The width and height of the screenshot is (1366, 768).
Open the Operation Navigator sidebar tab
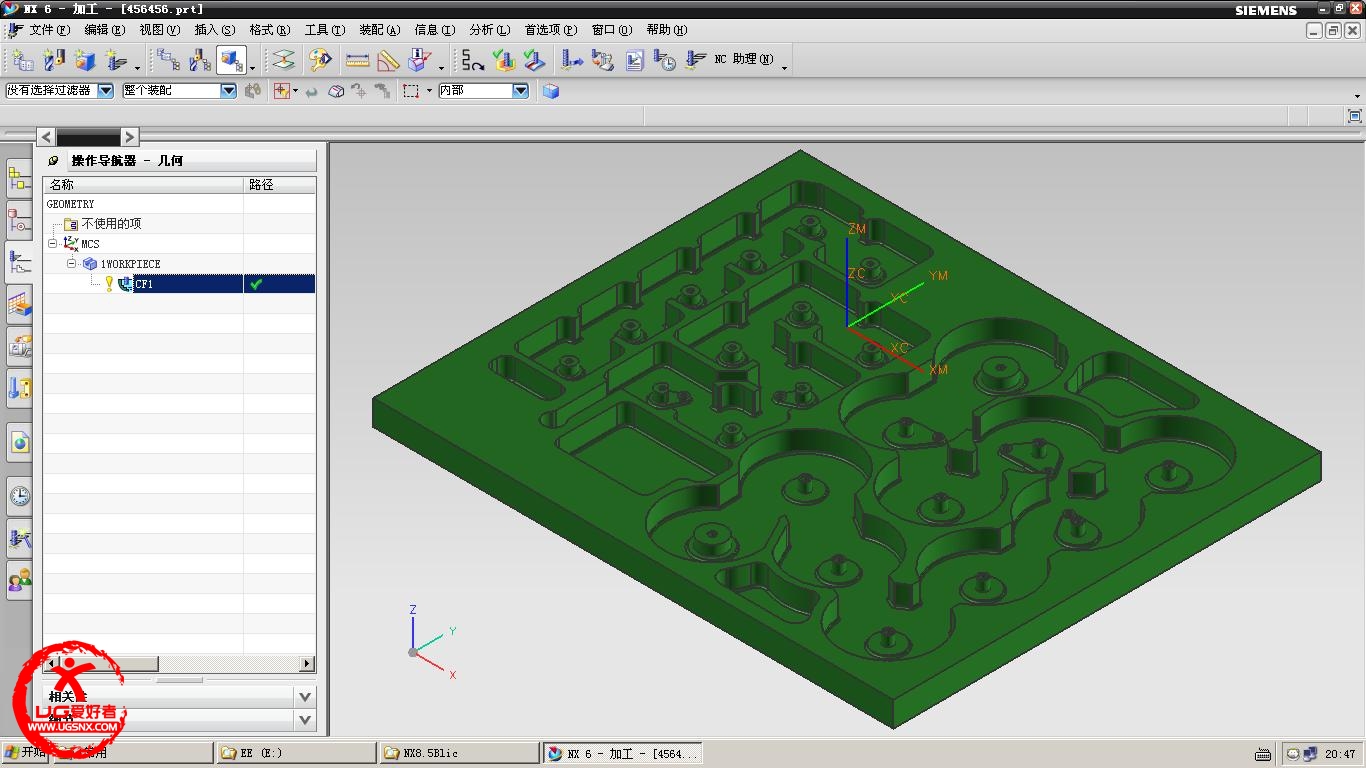click(19, 263)
